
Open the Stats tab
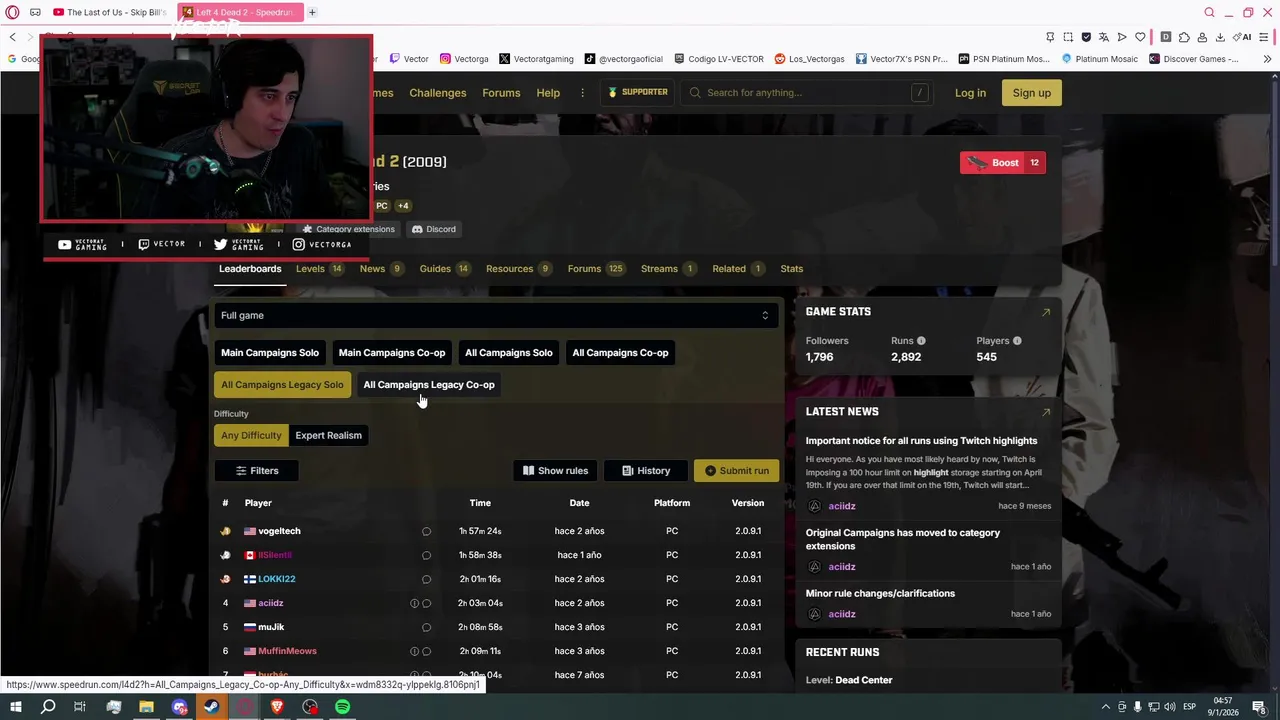[x=792, y=269]
